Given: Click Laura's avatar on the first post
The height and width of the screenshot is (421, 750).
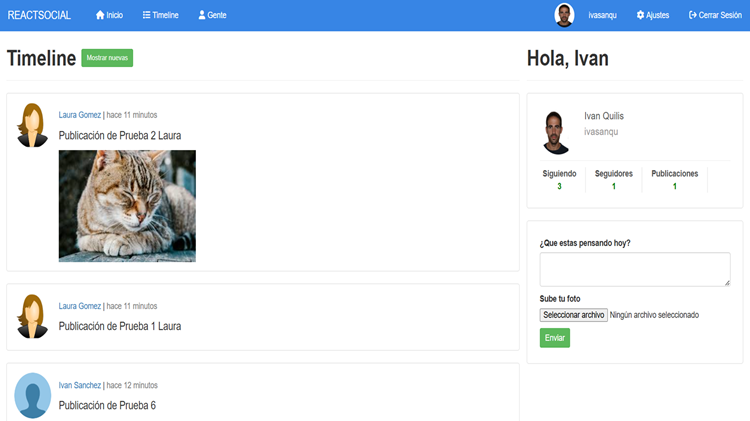Looking at the screenshot, I should pos(32,126).
